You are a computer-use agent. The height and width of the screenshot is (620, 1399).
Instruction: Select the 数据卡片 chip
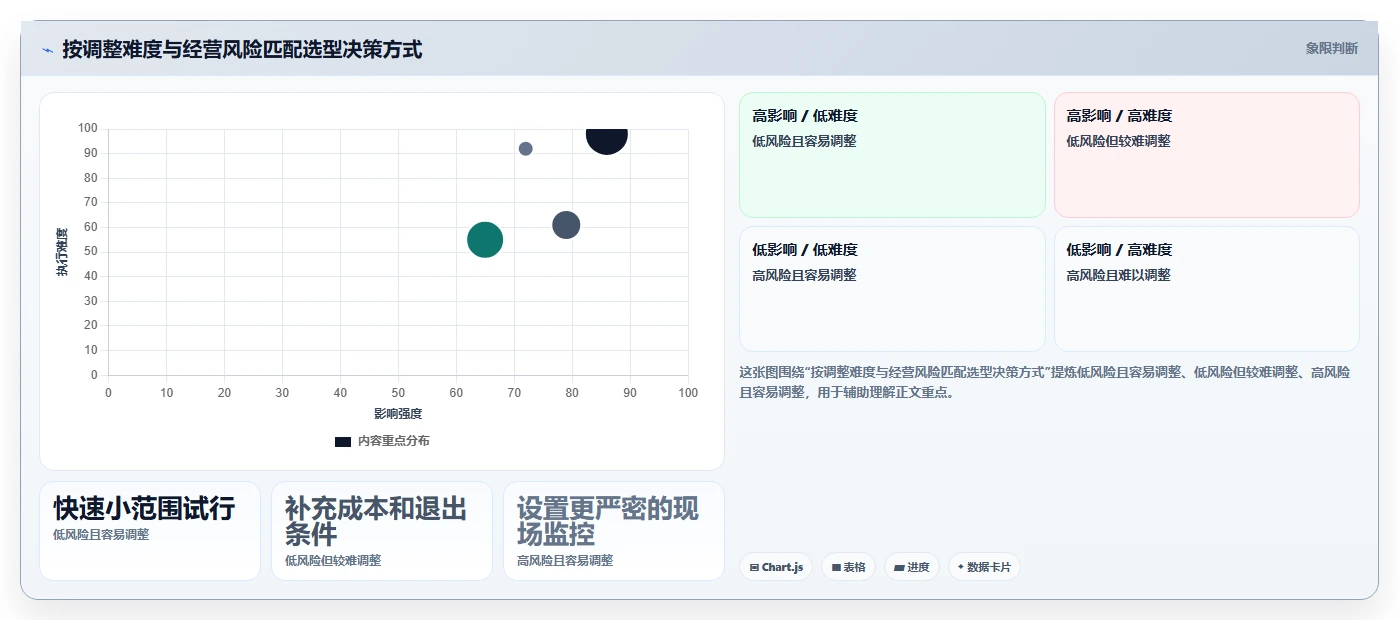click(x=984, y=567)
